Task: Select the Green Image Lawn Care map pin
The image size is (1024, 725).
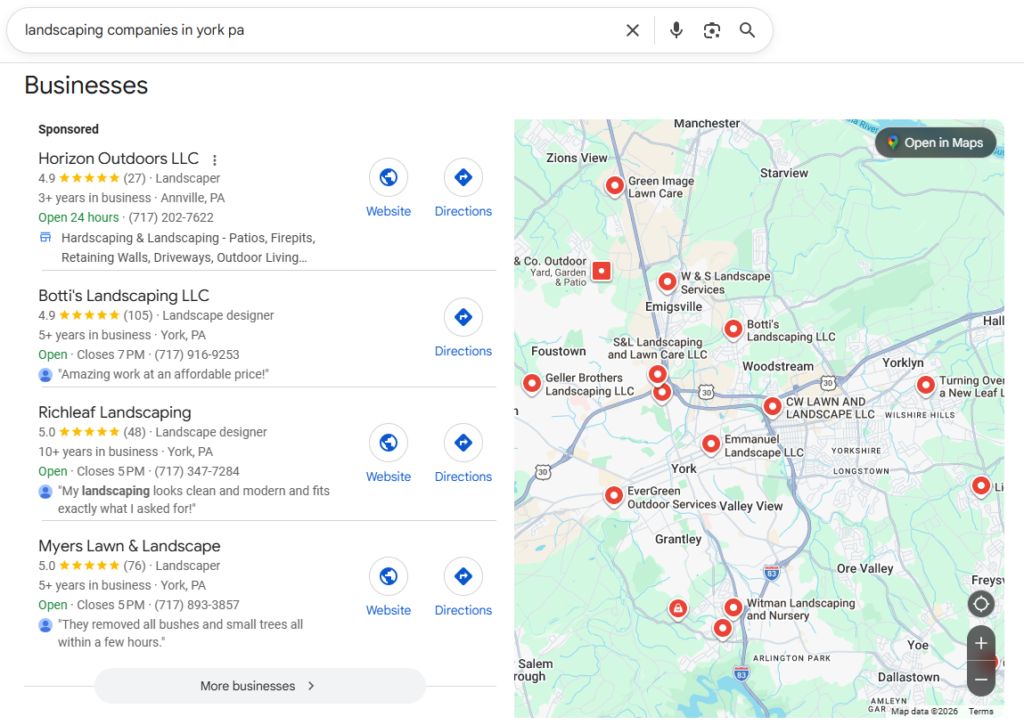Action: [x=614, y=185]
